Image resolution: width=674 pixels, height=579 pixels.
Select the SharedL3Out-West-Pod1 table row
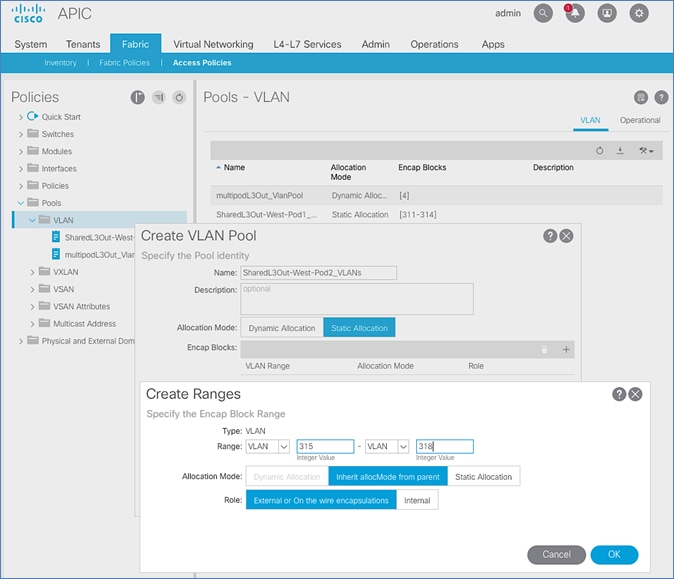click(436, 214)
